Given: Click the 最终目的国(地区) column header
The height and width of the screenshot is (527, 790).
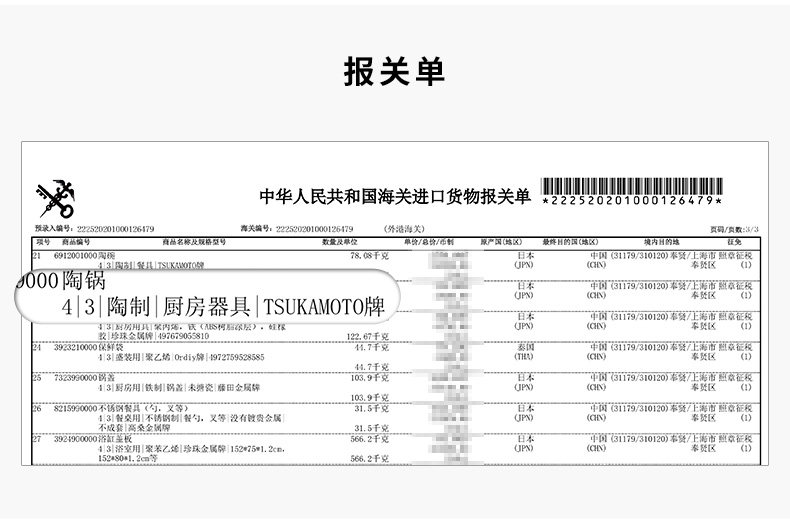Looking at the screenshot, I should coord(570,242).
